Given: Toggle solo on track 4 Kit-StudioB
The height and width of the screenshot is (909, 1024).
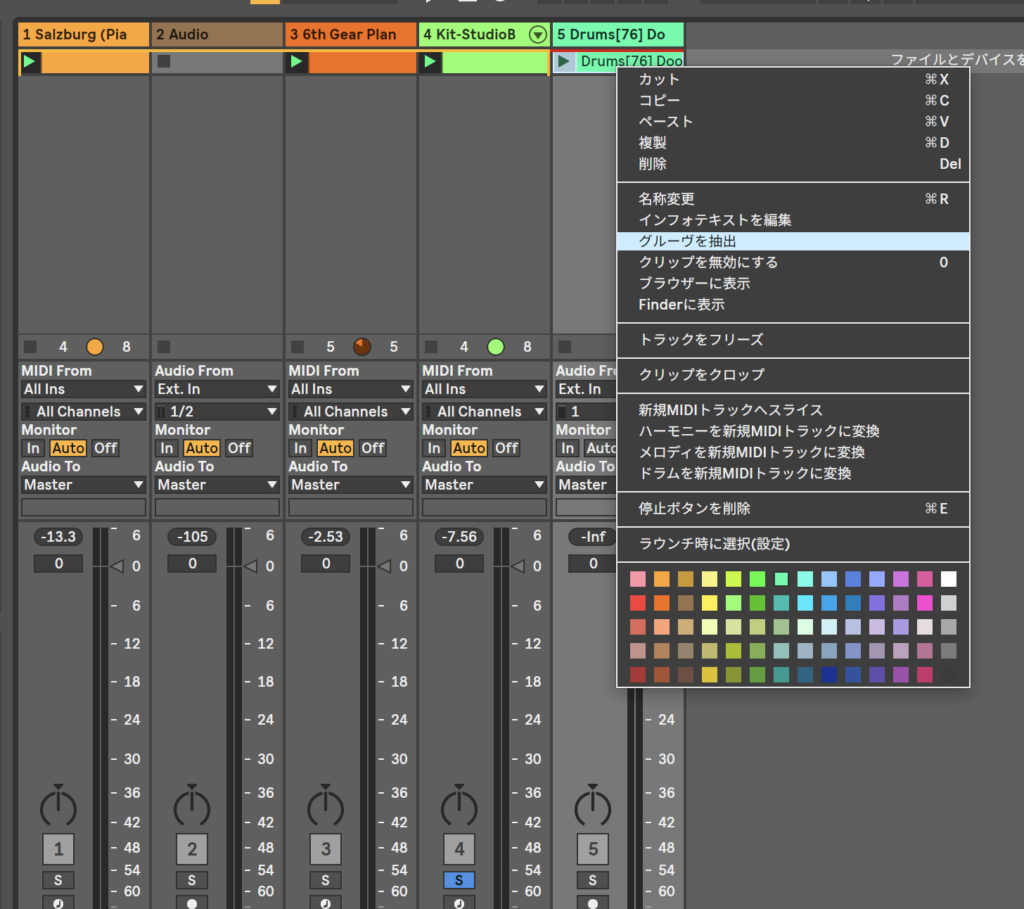Looking at the screenshot, I should [x=459, y=880].
